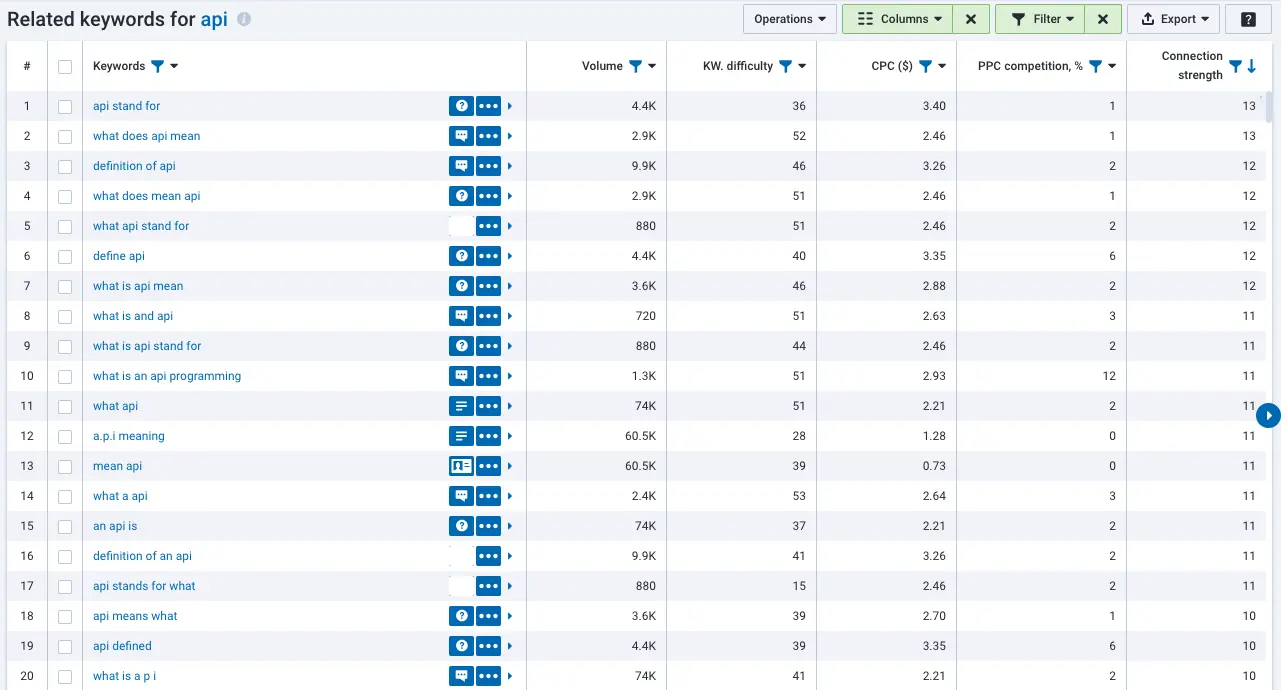Open the three-dots menu for what api stand for
Viewport: 1281px width, 690px height.
coord(488,226)
